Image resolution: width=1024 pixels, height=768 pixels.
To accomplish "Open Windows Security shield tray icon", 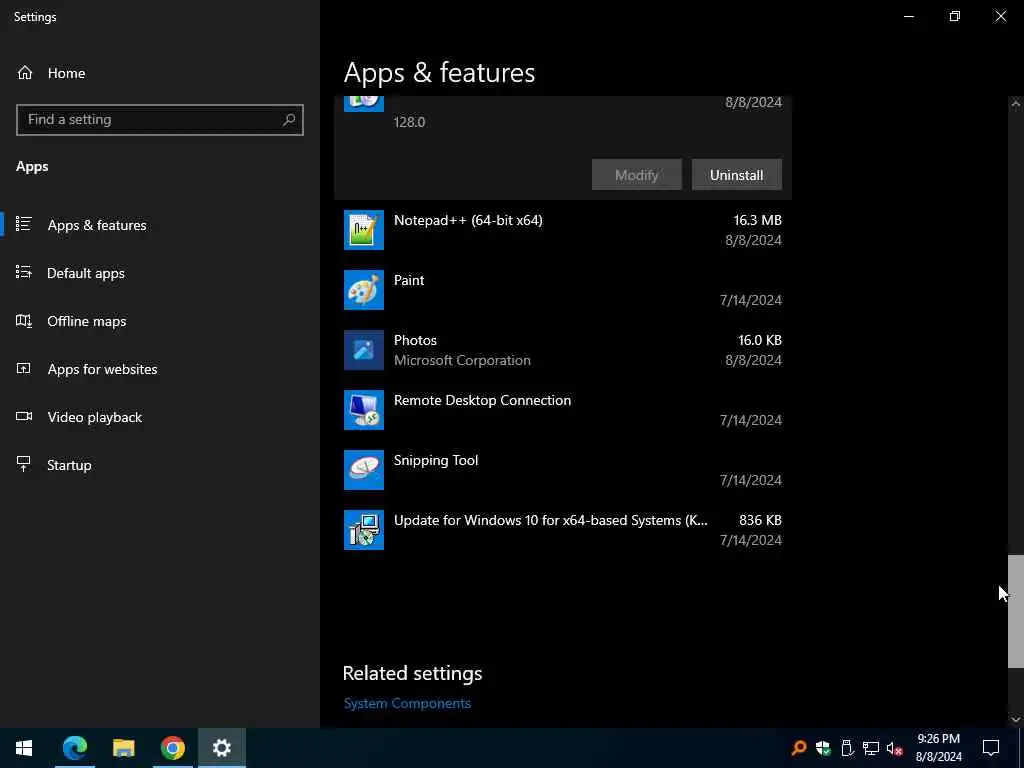I will tap(823, 748).
